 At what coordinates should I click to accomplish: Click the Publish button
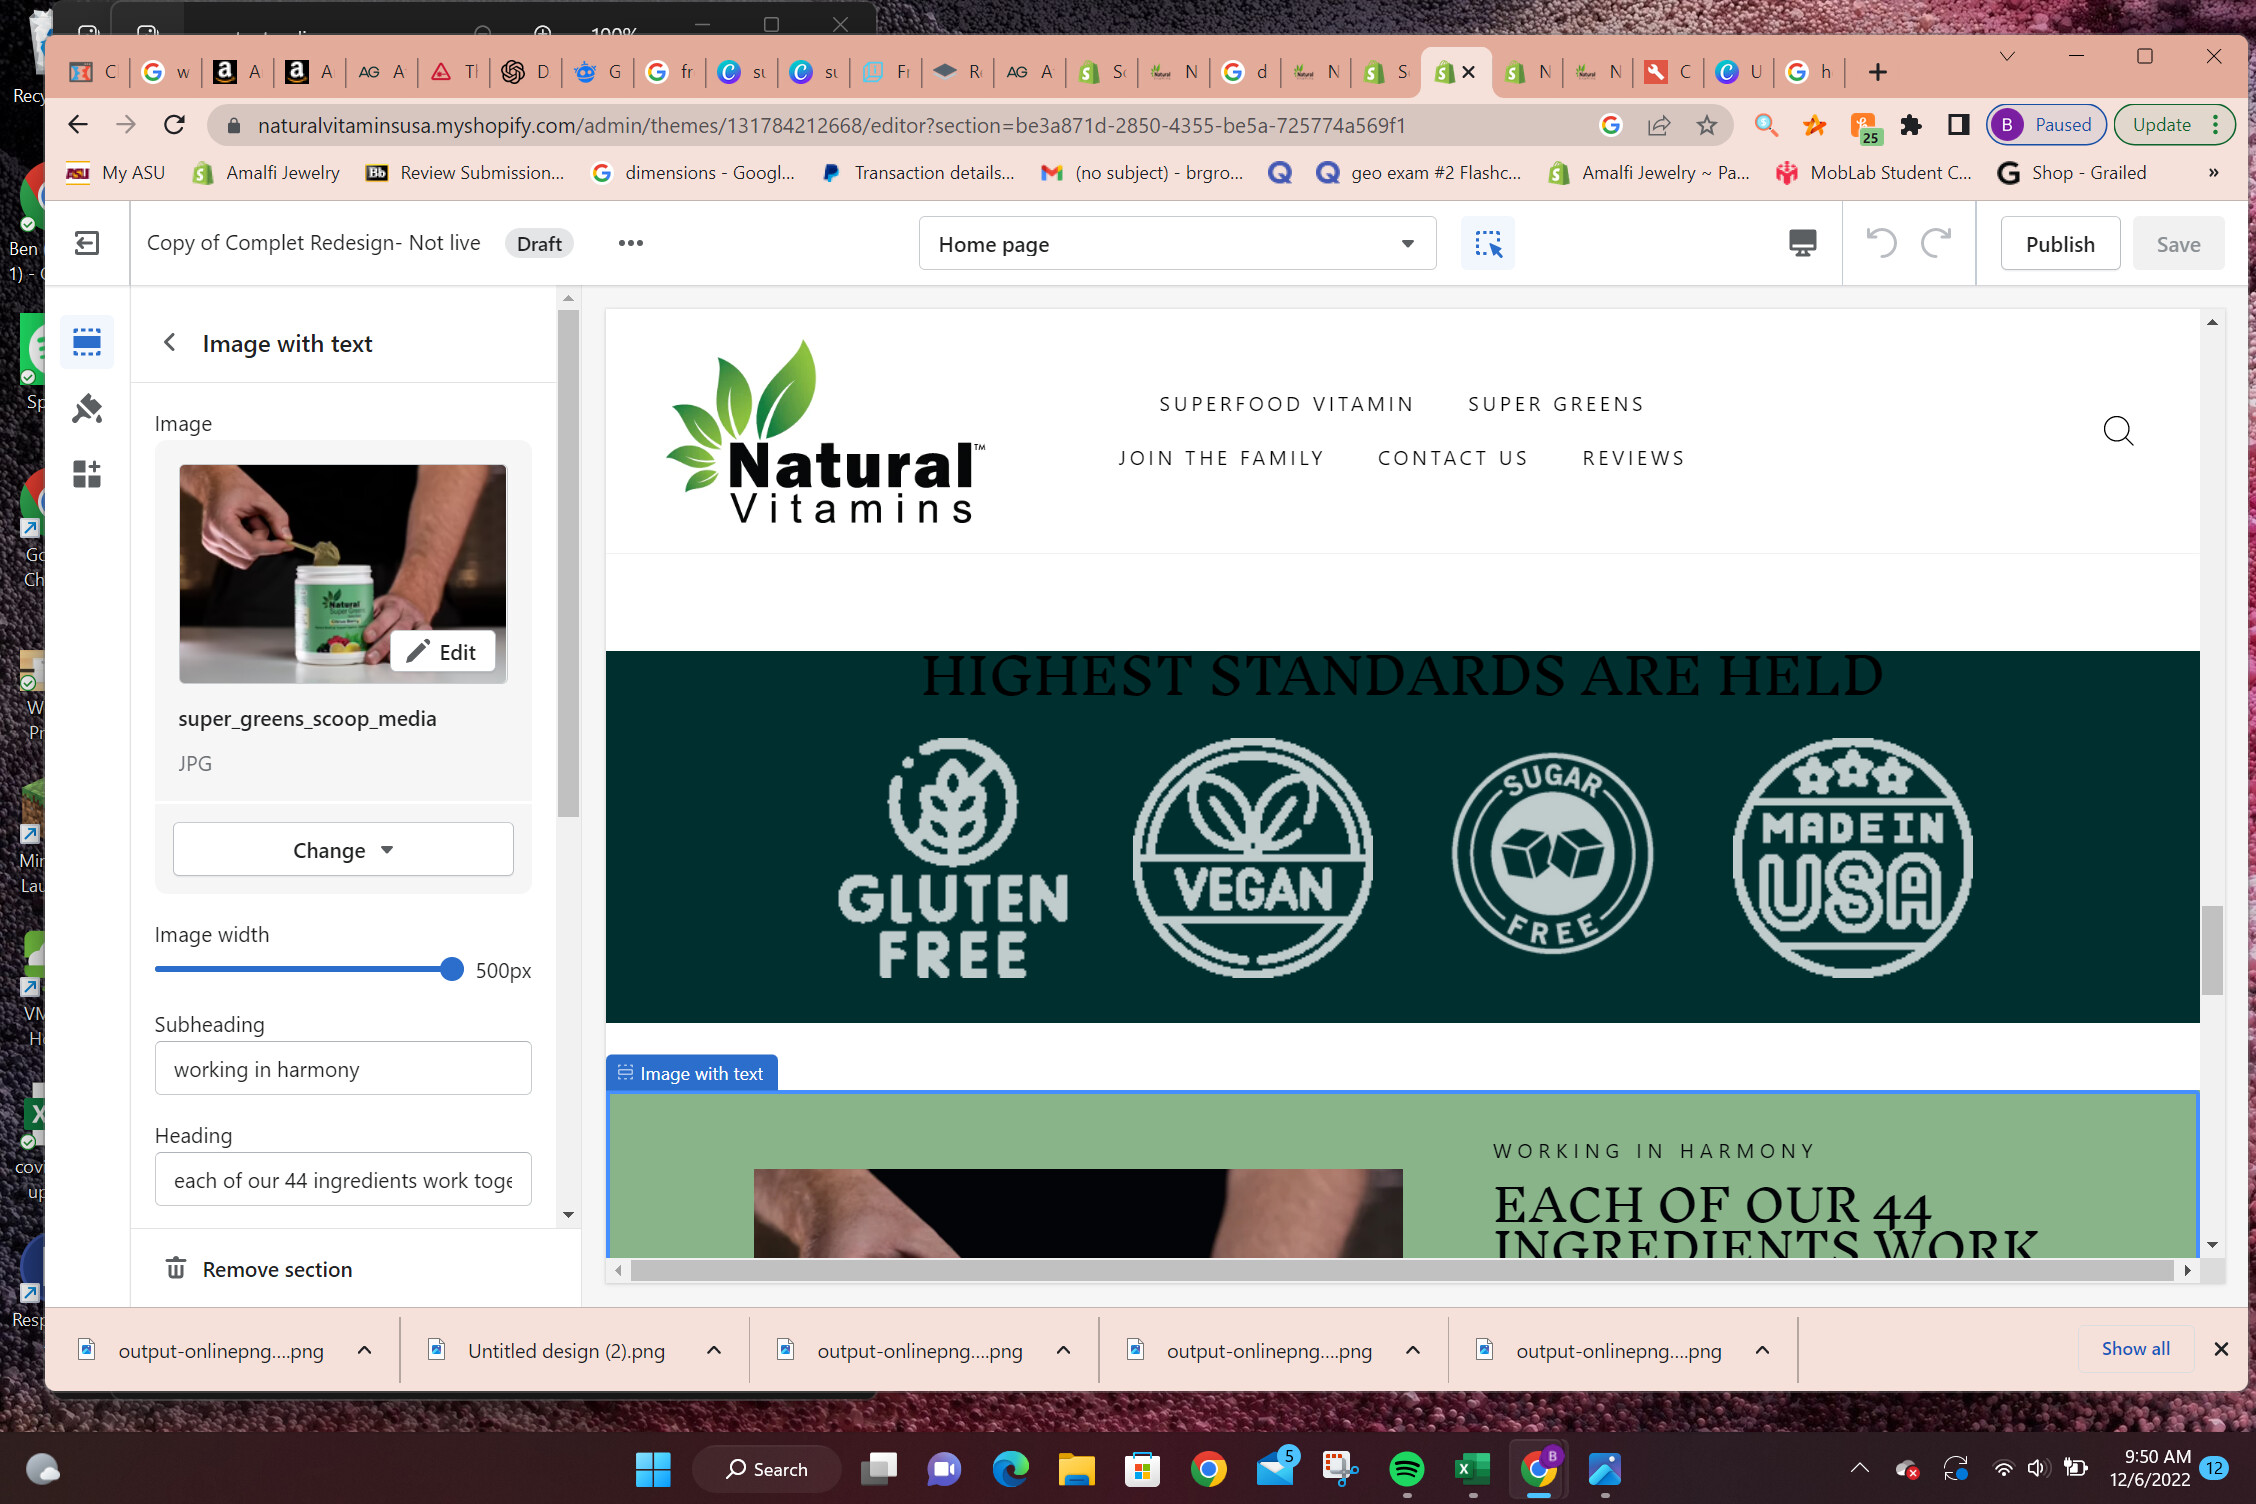pyautogui.click(x=2059, y=244)
